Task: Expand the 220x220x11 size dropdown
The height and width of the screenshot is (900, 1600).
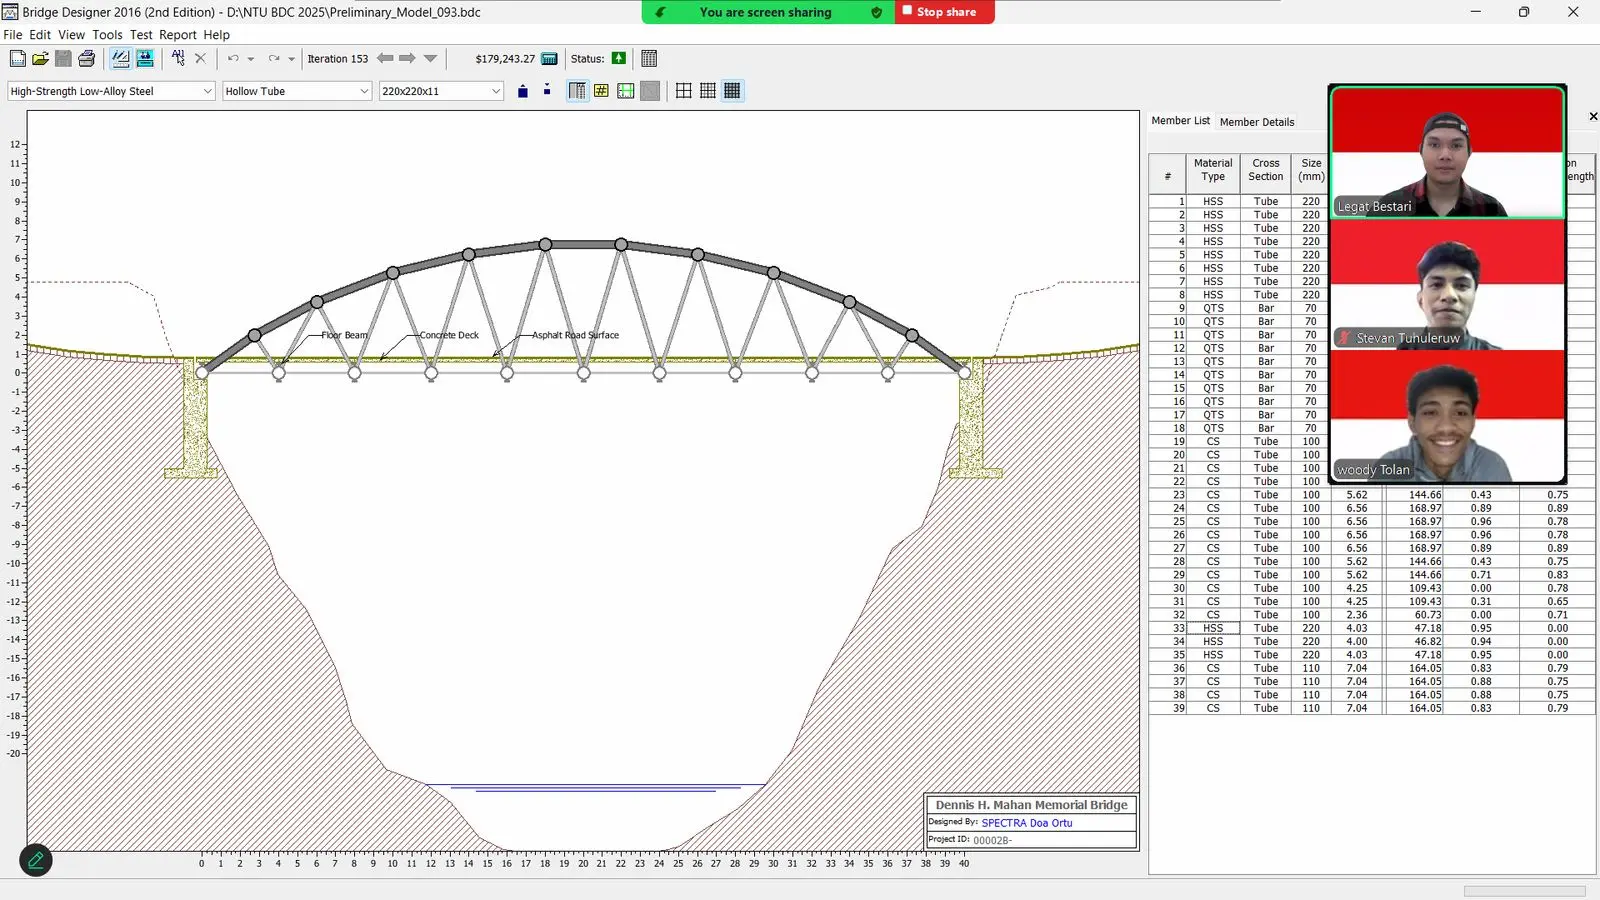Action: (441, 91)
